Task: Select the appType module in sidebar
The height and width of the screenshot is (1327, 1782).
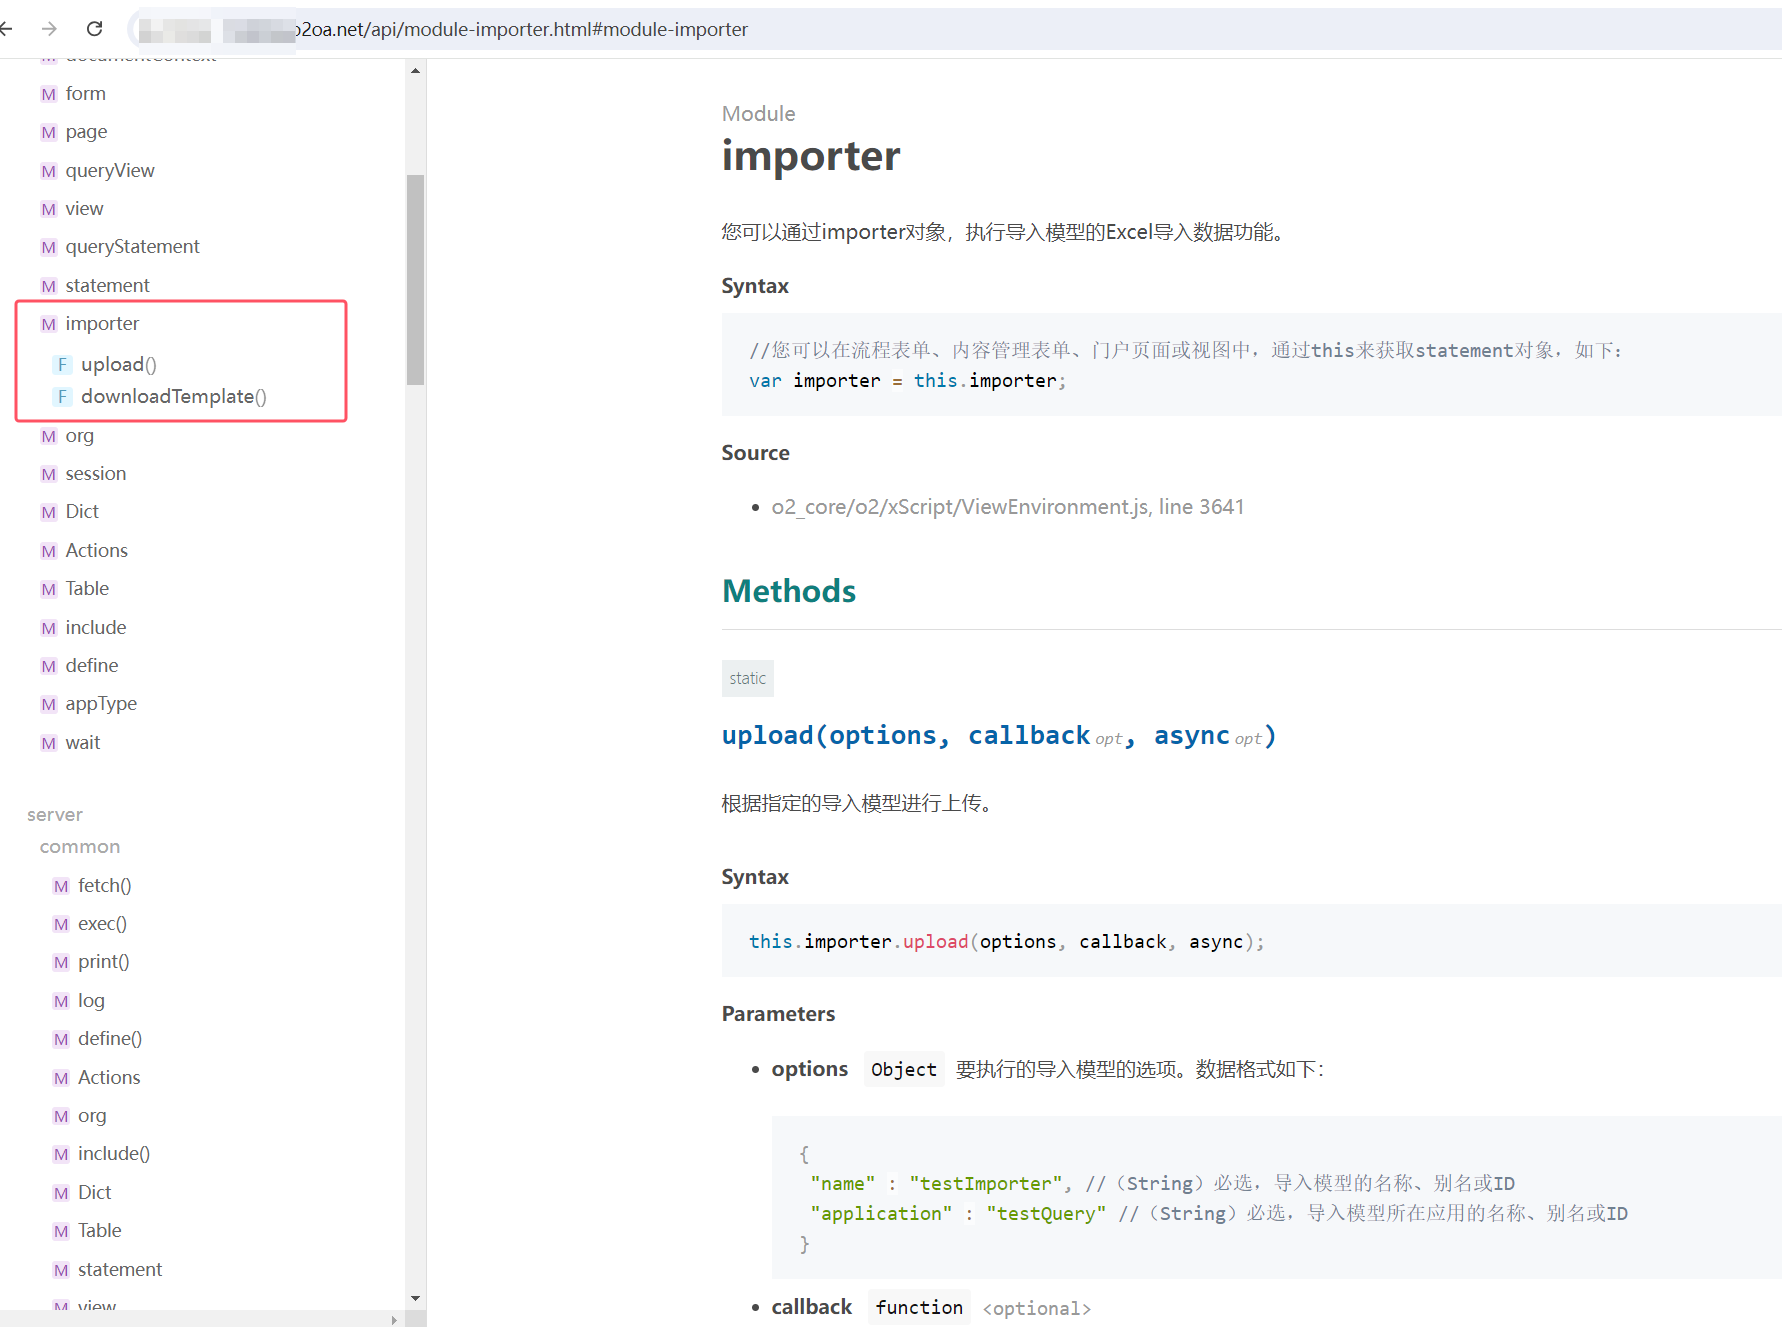Action: click(101, 704)
